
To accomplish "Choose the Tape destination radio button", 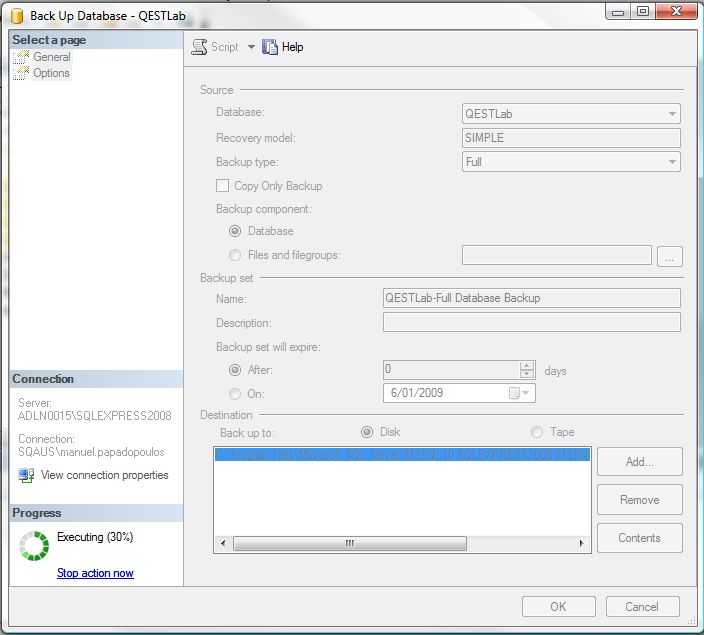I will [538, 432].
